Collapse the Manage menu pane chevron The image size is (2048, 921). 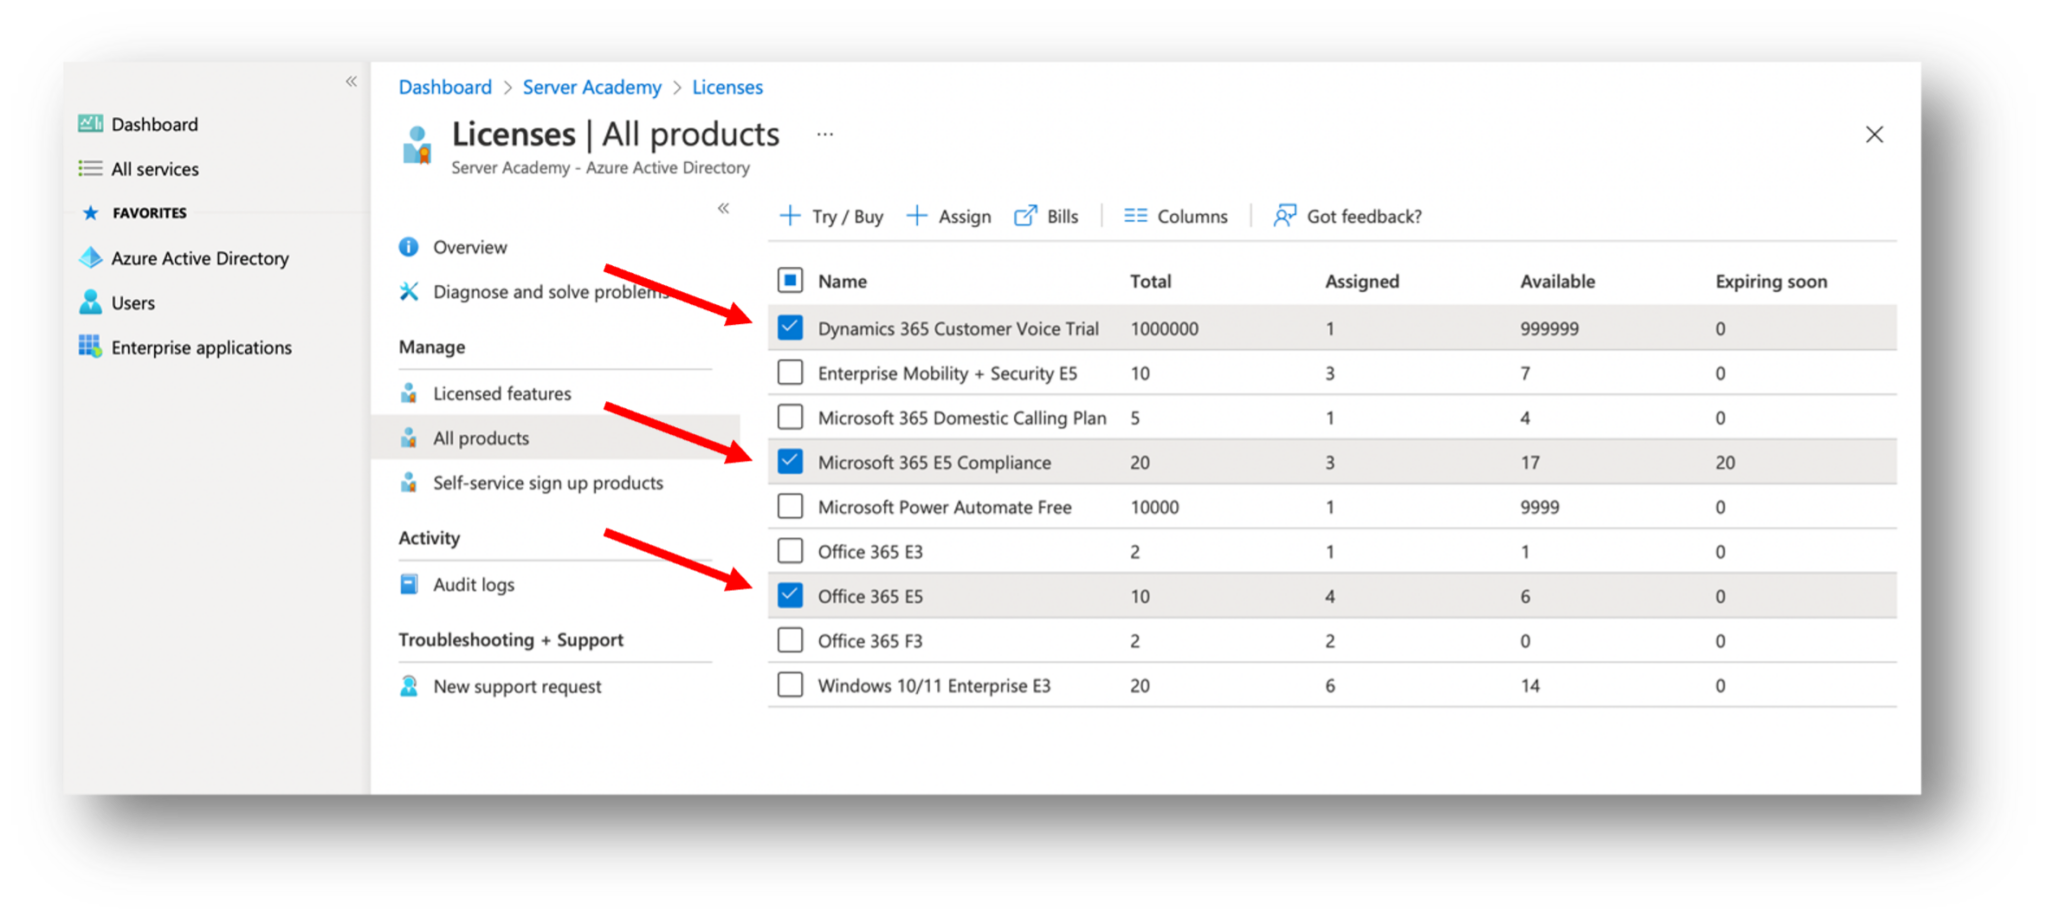[723, 208]
